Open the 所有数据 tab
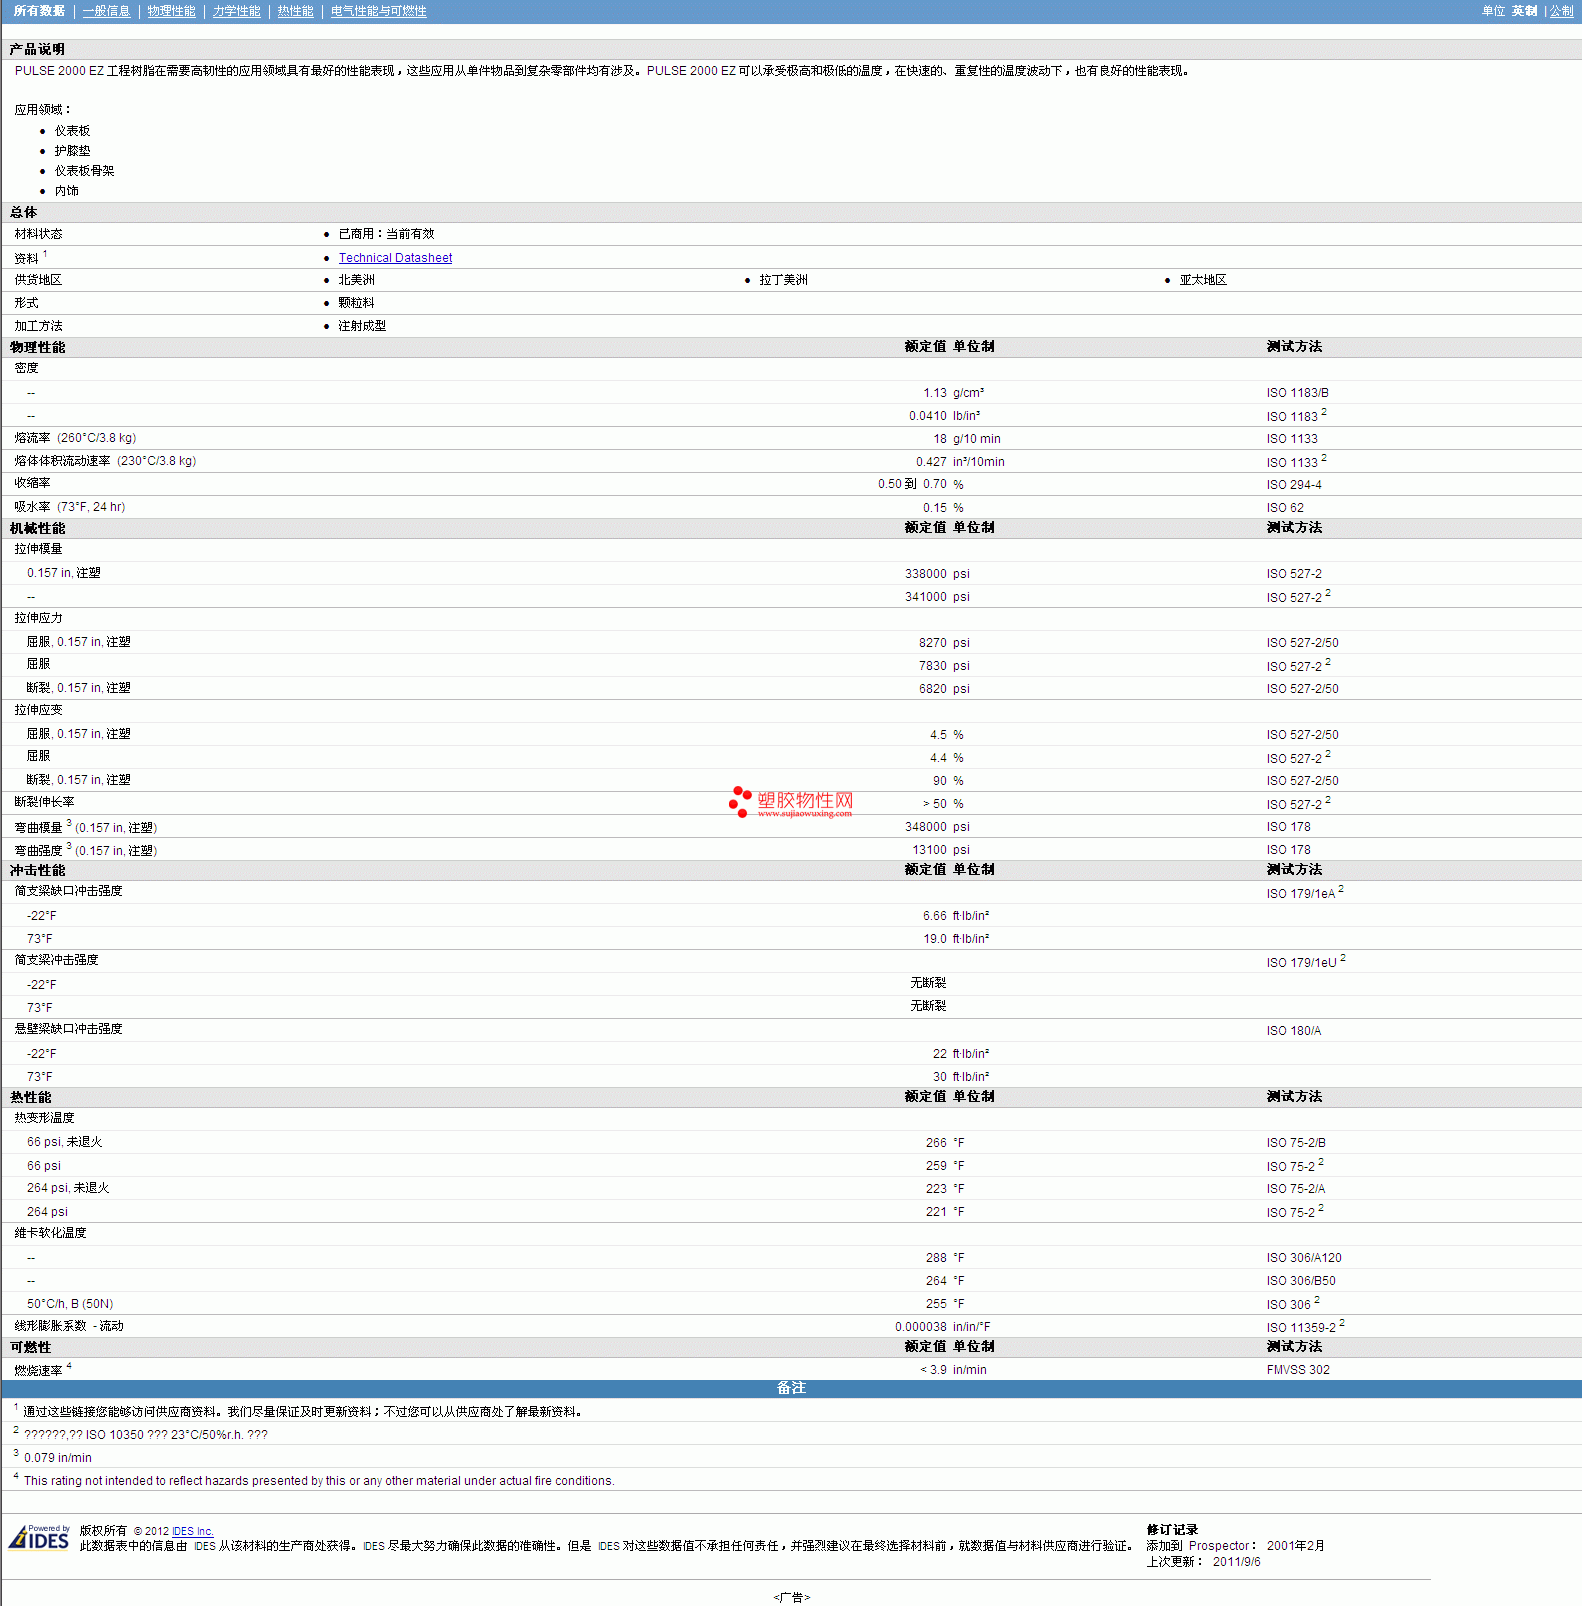Screen dimensions: 1582x1606 click(39, 11)
